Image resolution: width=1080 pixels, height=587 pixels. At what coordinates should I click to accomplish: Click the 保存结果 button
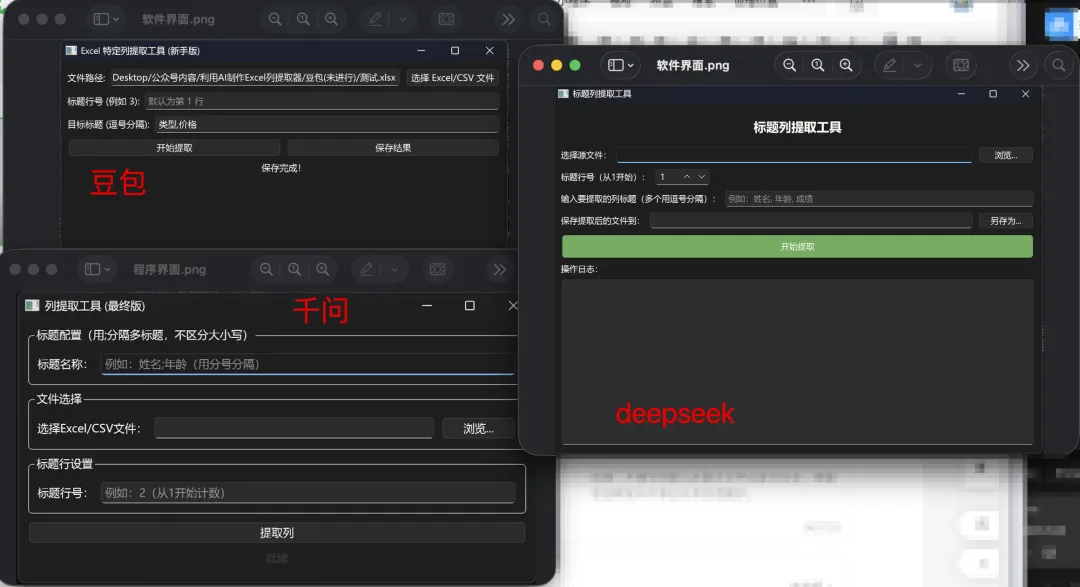393,147
